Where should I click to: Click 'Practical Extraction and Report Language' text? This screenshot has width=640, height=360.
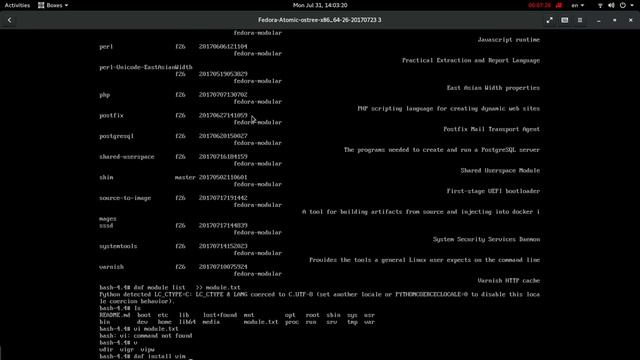(471, 60)
